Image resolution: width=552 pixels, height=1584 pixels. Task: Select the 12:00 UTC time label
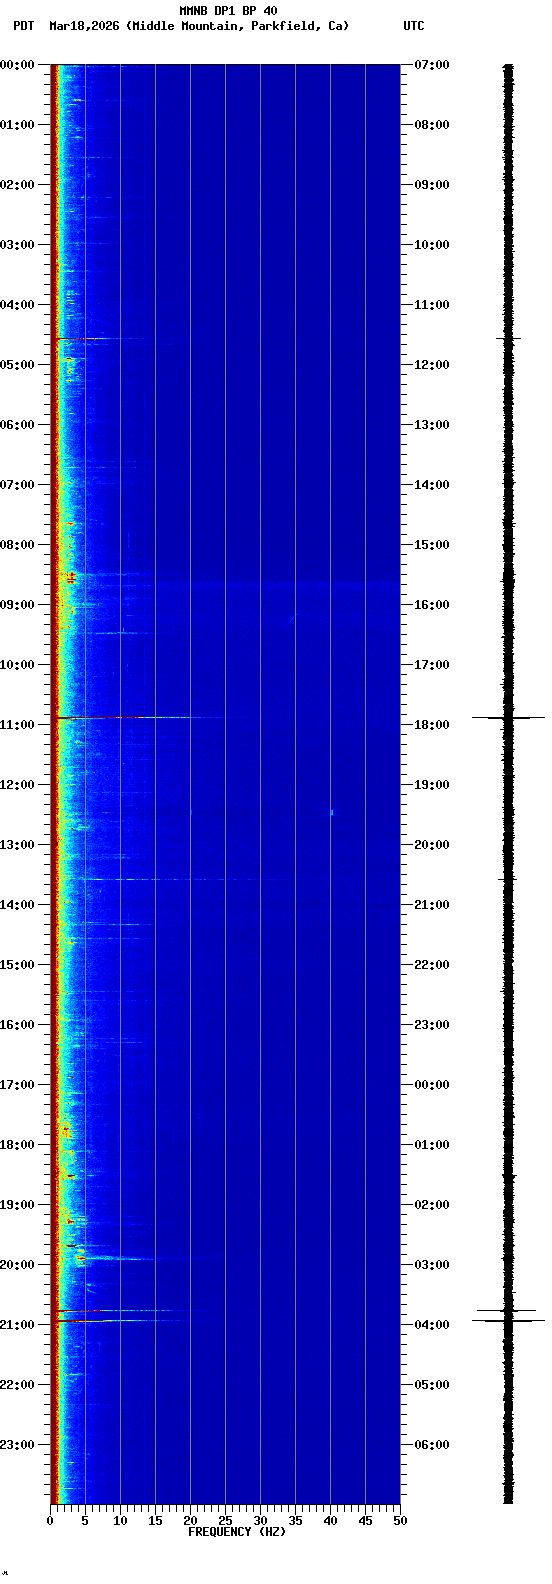tap(432, 365)
